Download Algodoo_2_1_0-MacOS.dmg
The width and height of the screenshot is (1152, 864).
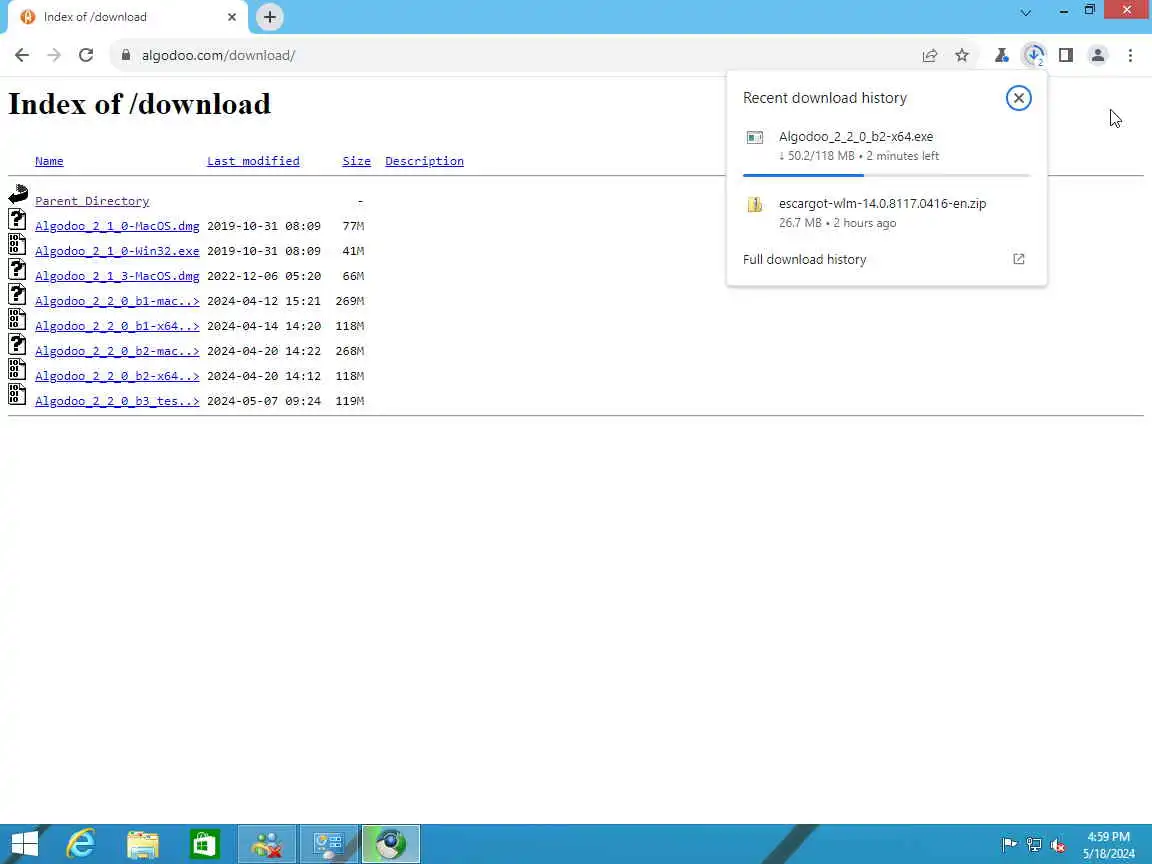pos(117,226)
